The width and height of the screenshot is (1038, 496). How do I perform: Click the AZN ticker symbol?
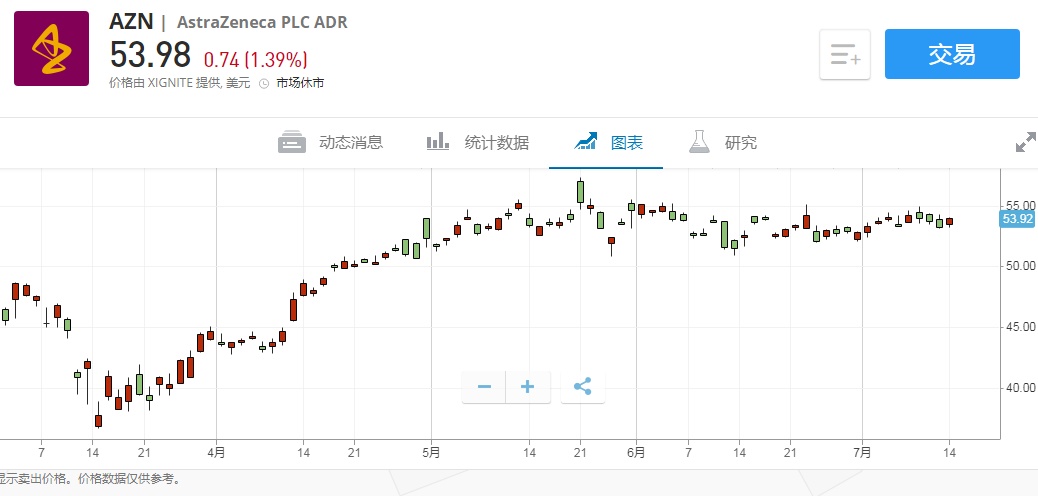pos(130,21)
